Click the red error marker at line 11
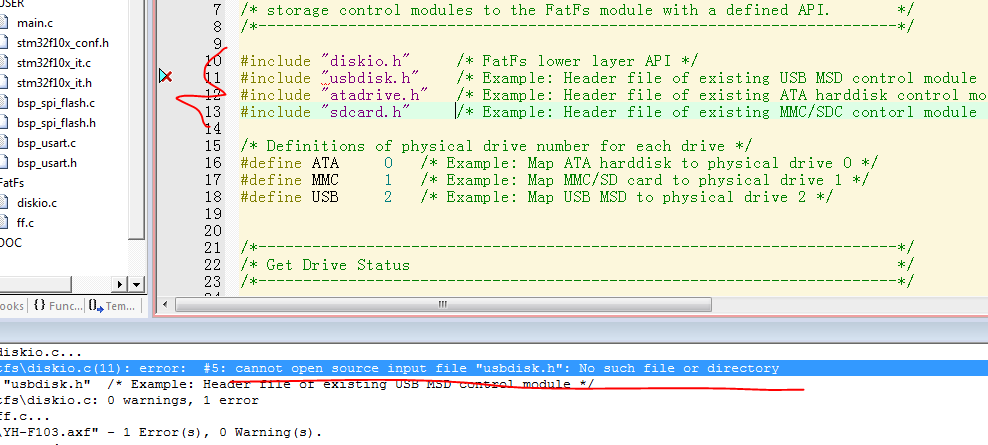This screenshot has width=988, height=445. pyautogui.click(x=166, y=76)
